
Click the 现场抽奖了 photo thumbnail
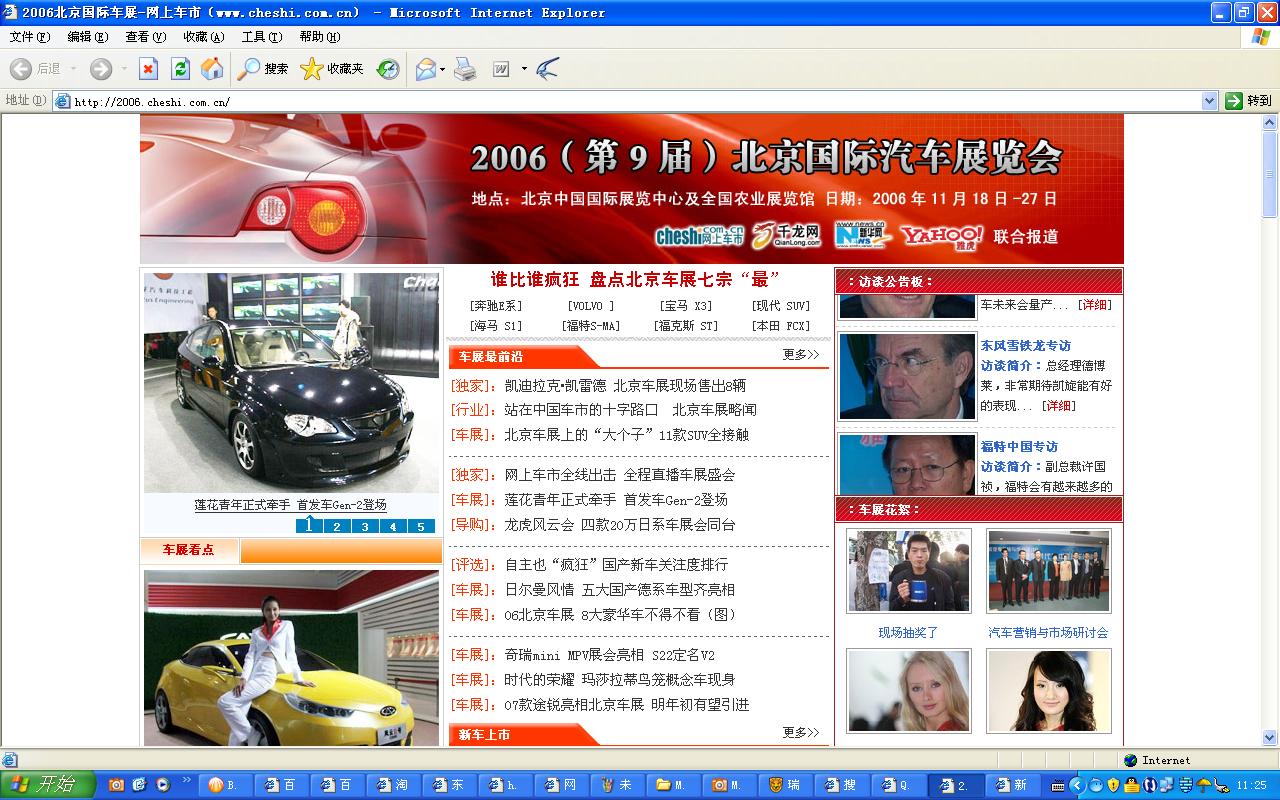point(909,571)
